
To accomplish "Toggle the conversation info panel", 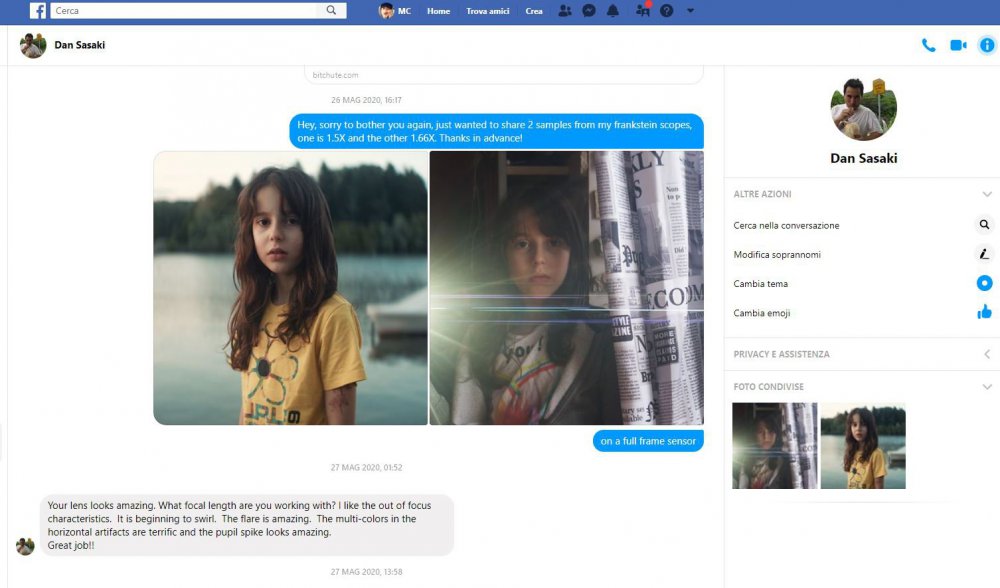I will pyautogui.click(x=987, y=45).
